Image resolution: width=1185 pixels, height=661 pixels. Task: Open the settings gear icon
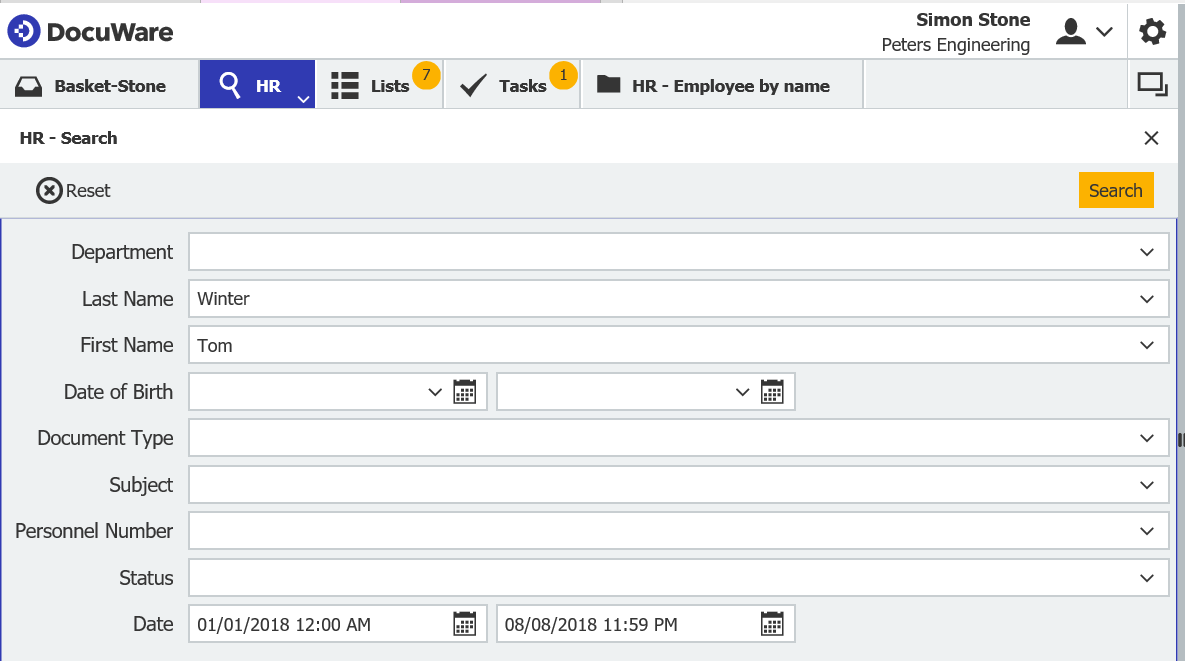[x=1152, y=31]
